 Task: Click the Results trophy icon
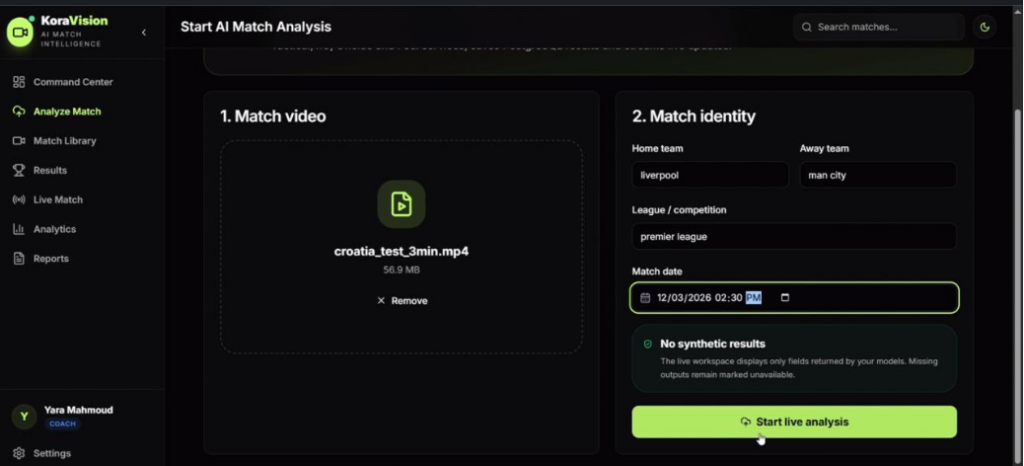point(19,170)
